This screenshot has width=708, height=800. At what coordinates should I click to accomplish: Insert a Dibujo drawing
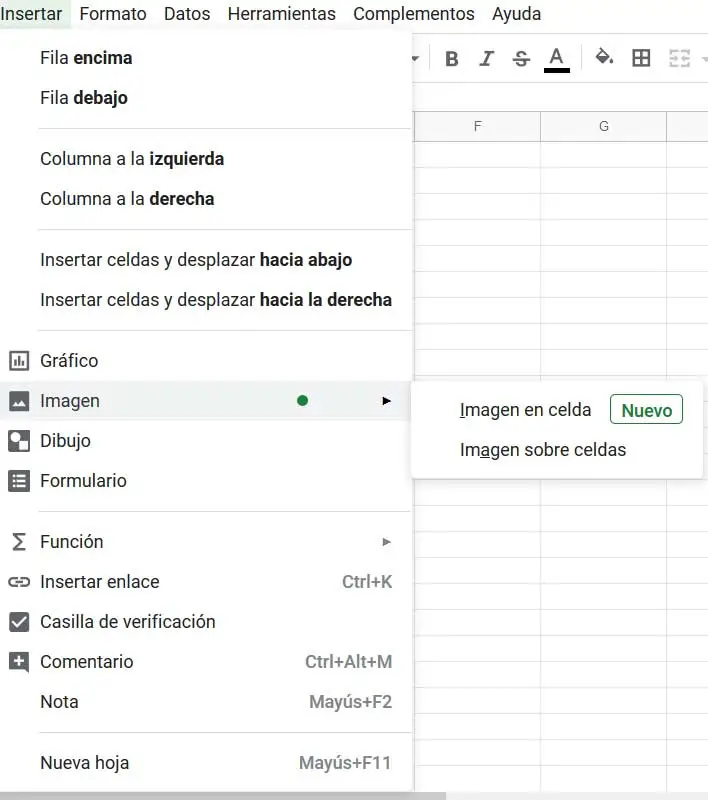click(x=65, y=440)
